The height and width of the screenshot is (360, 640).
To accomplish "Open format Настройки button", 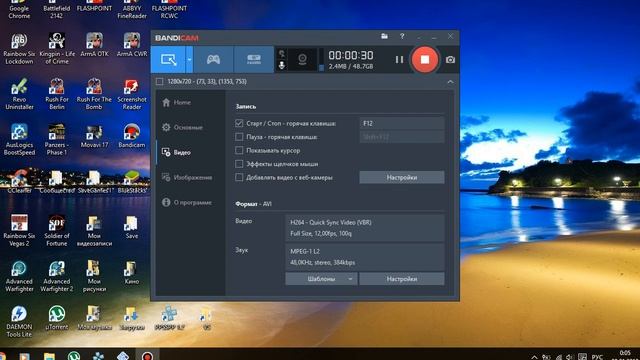I will click(402, 279).
